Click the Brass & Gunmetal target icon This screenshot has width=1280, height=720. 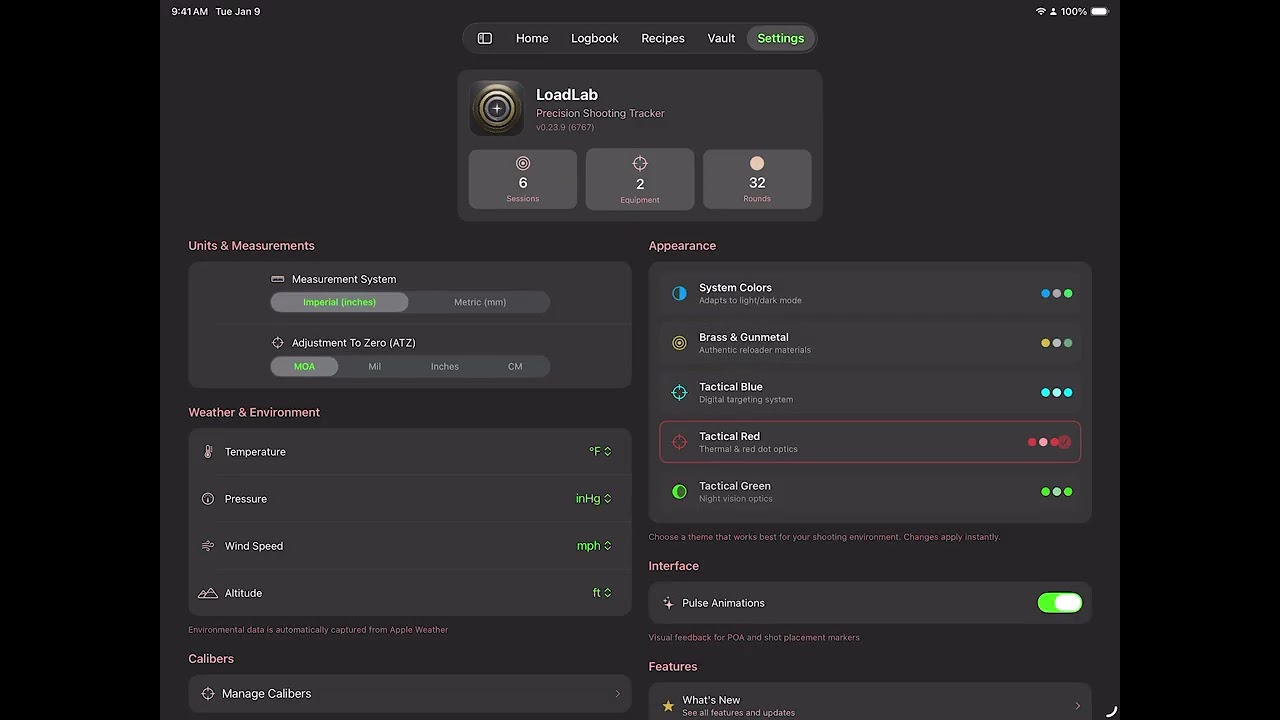point(680,343)
